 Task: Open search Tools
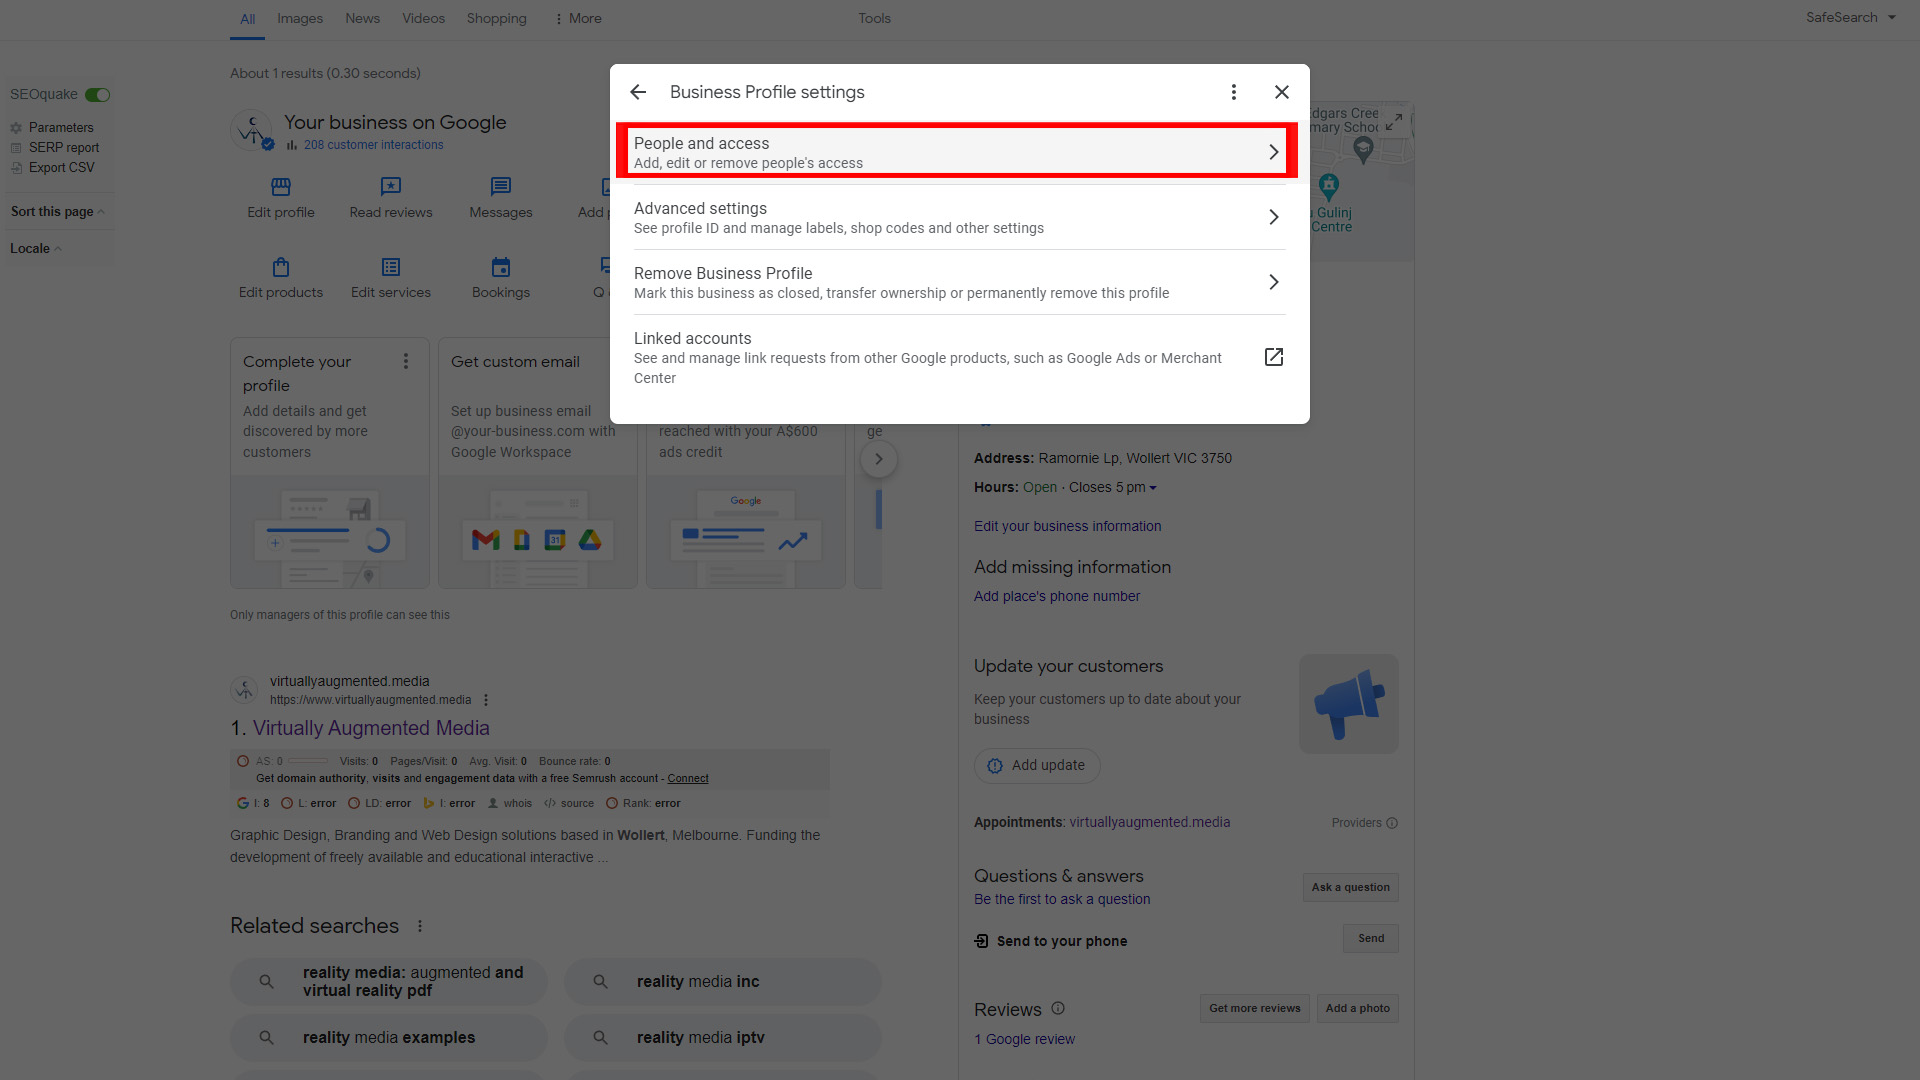coord(874,18)
